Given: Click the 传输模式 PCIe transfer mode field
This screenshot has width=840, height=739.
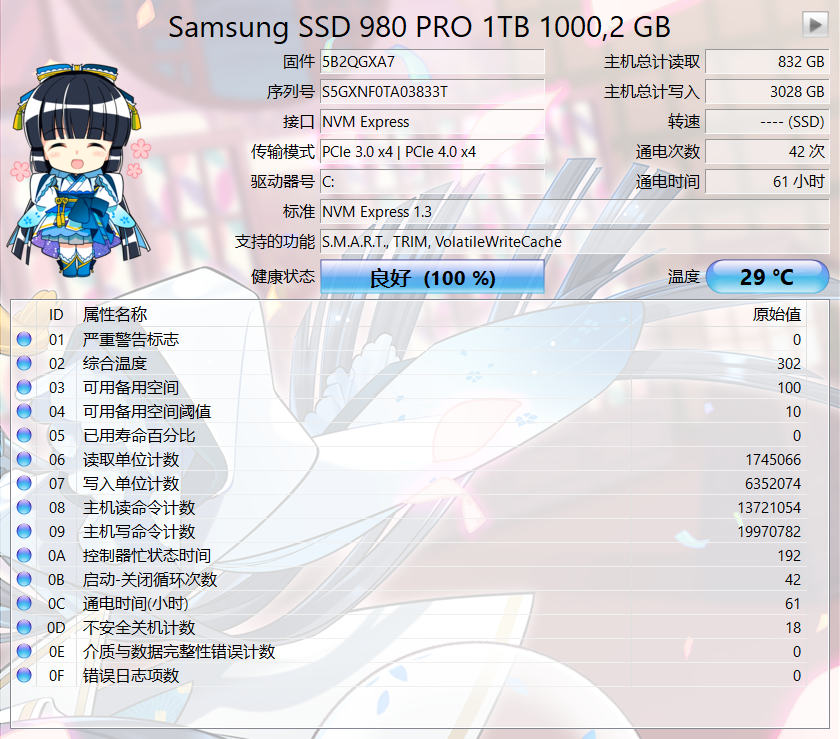Looking at the screenshot, I should click(x=432, y=152).
